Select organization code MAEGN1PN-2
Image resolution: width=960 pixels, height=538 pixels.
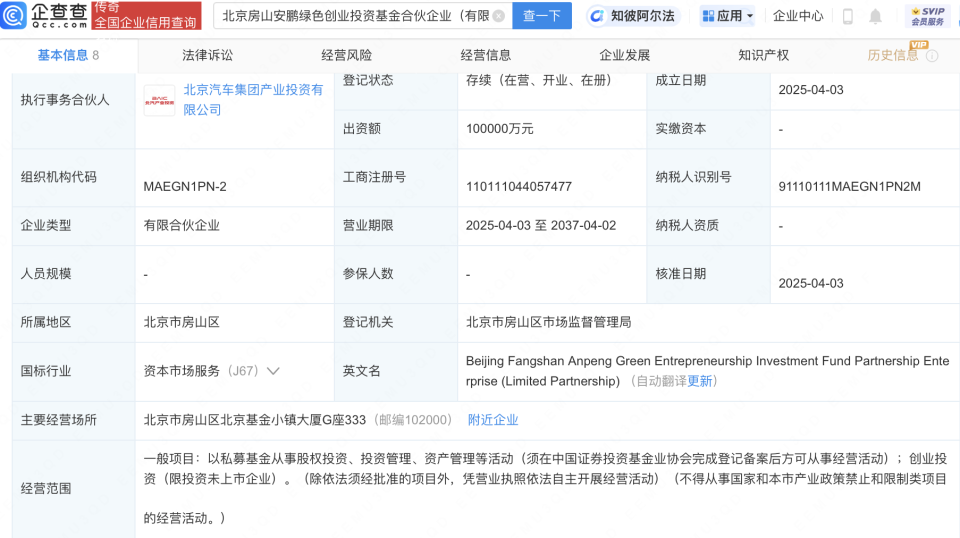185,187
